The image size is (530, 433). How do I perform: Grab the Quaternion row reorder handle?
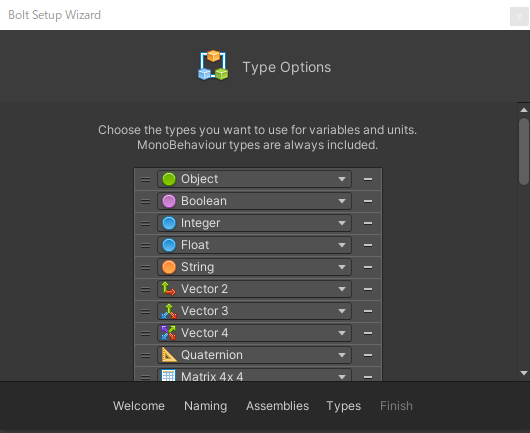tap(146, 355)
